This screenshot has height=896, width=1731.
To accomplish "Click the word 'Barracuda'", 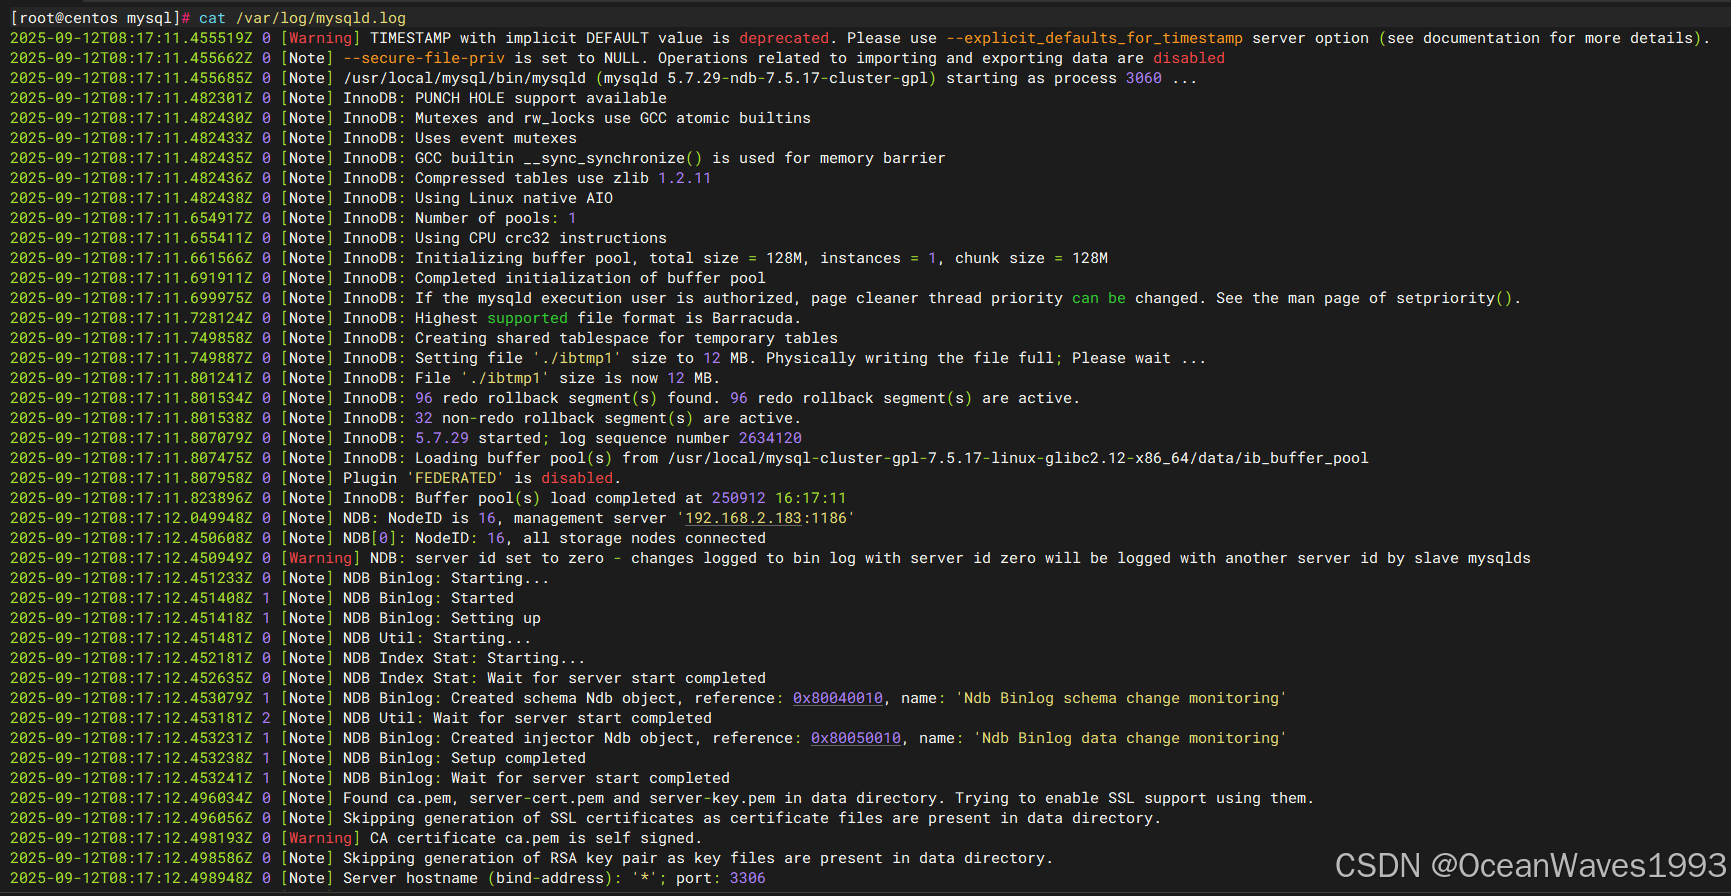I will (752, 318).
